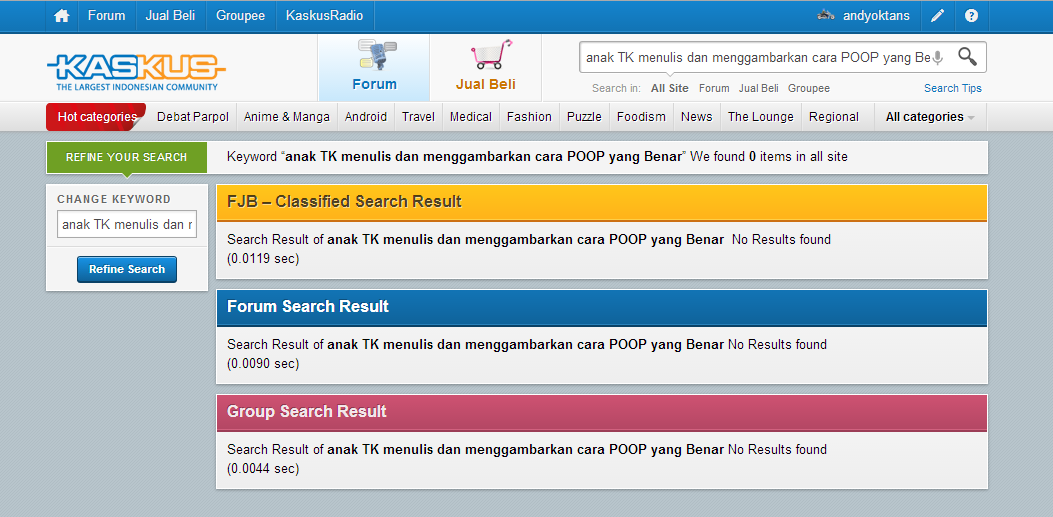Click the Refine Search button
This screenshot has height=517, width=1053.
(x=127, y=269)
